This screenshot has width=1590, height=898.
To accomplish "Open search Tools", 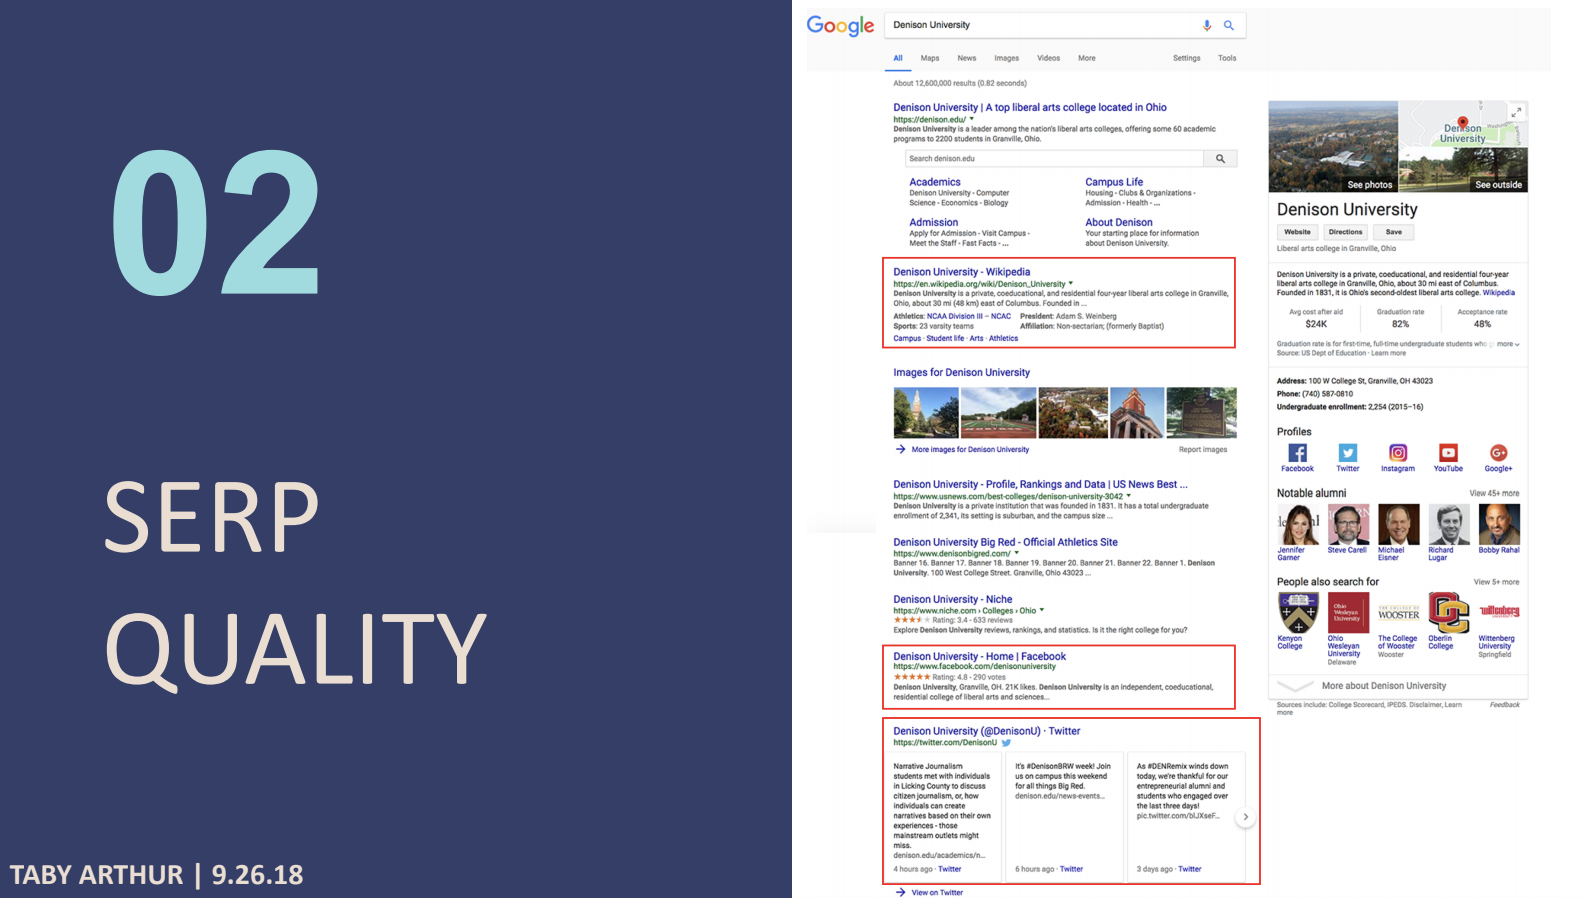I will click(x=1227, y=58).
